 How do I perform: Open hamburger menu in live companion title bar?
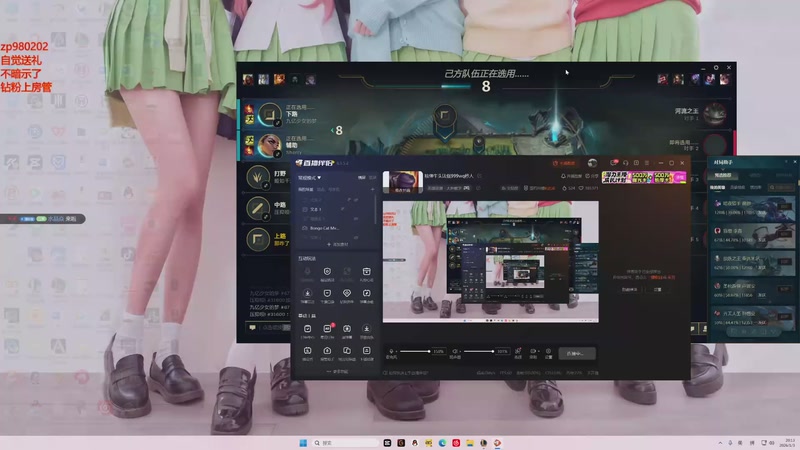click(647, 163)
